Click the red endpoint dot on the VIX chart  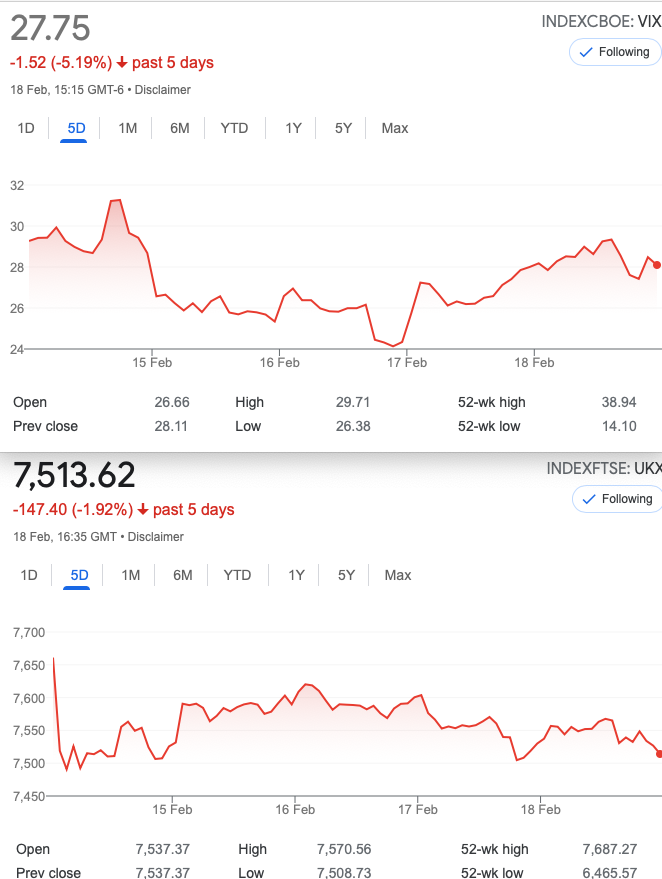pos(657,265)
